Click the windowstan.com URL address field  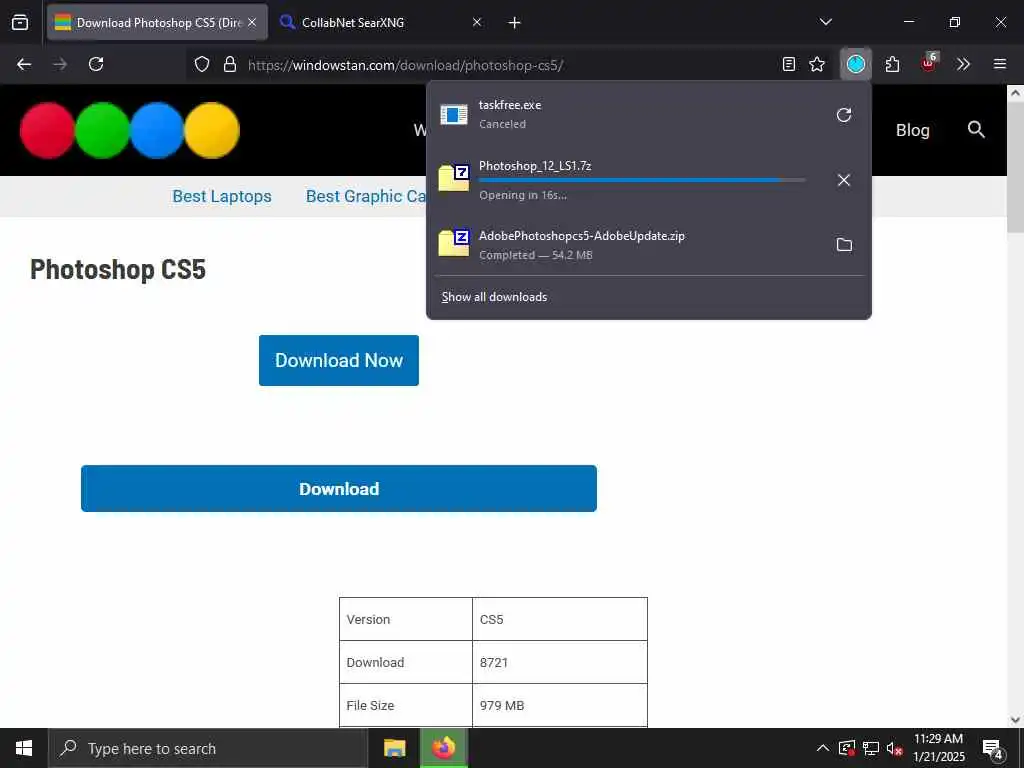click(405, 65)
